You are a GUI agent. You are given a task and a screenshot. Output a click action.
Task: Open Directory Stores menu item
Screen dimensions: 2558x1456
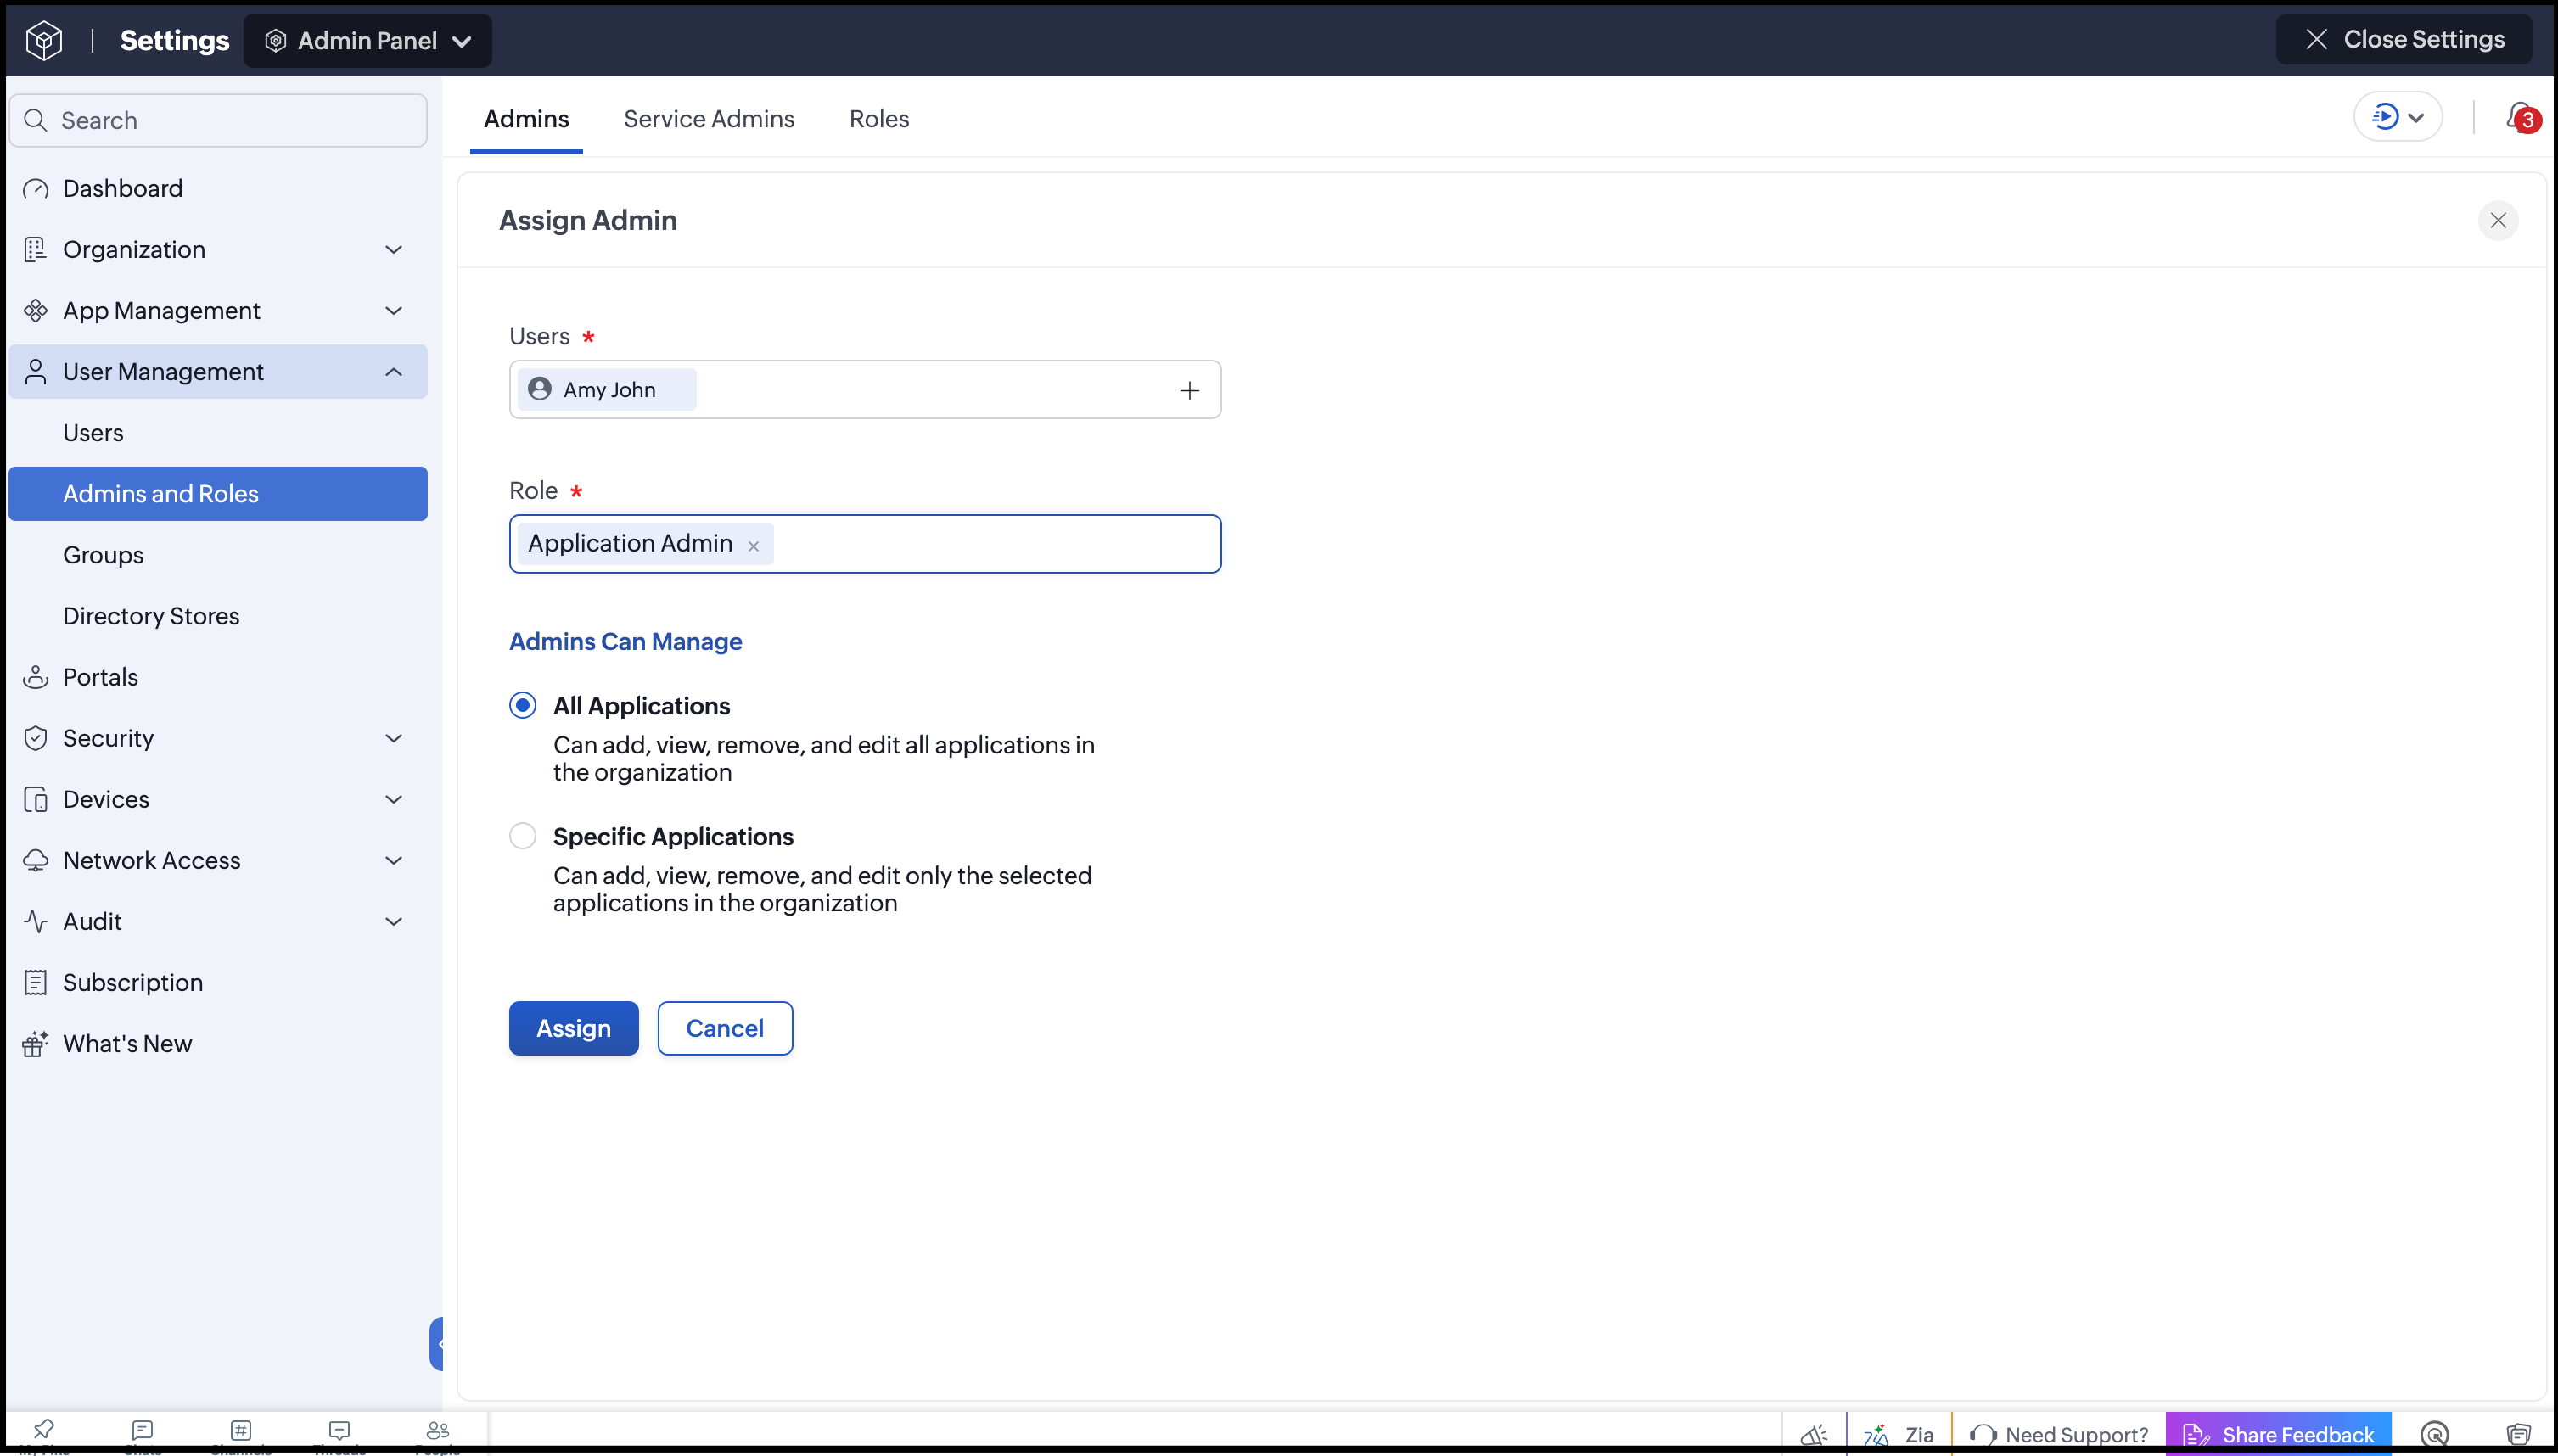[x=217, y=615]
